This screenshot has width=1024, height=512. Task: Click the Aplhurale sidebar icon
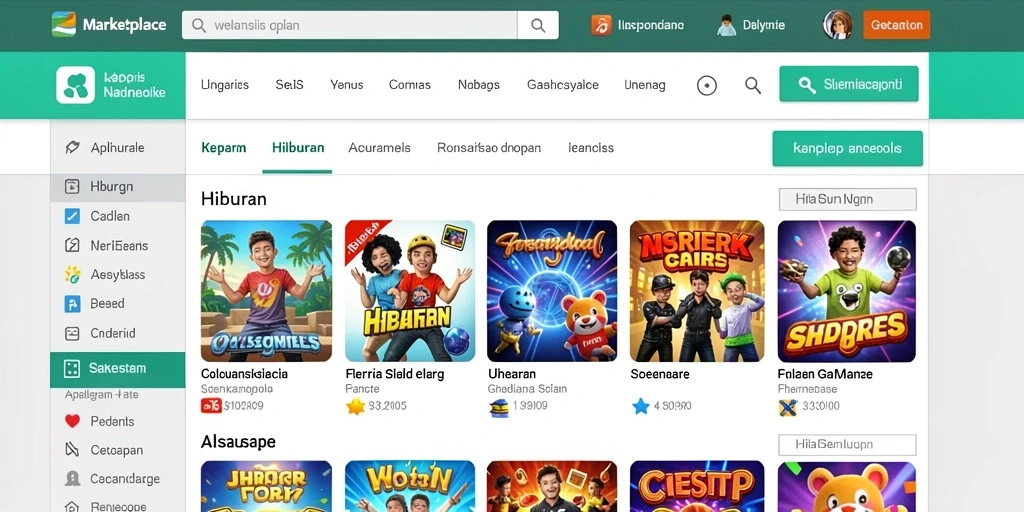[72, 148]
